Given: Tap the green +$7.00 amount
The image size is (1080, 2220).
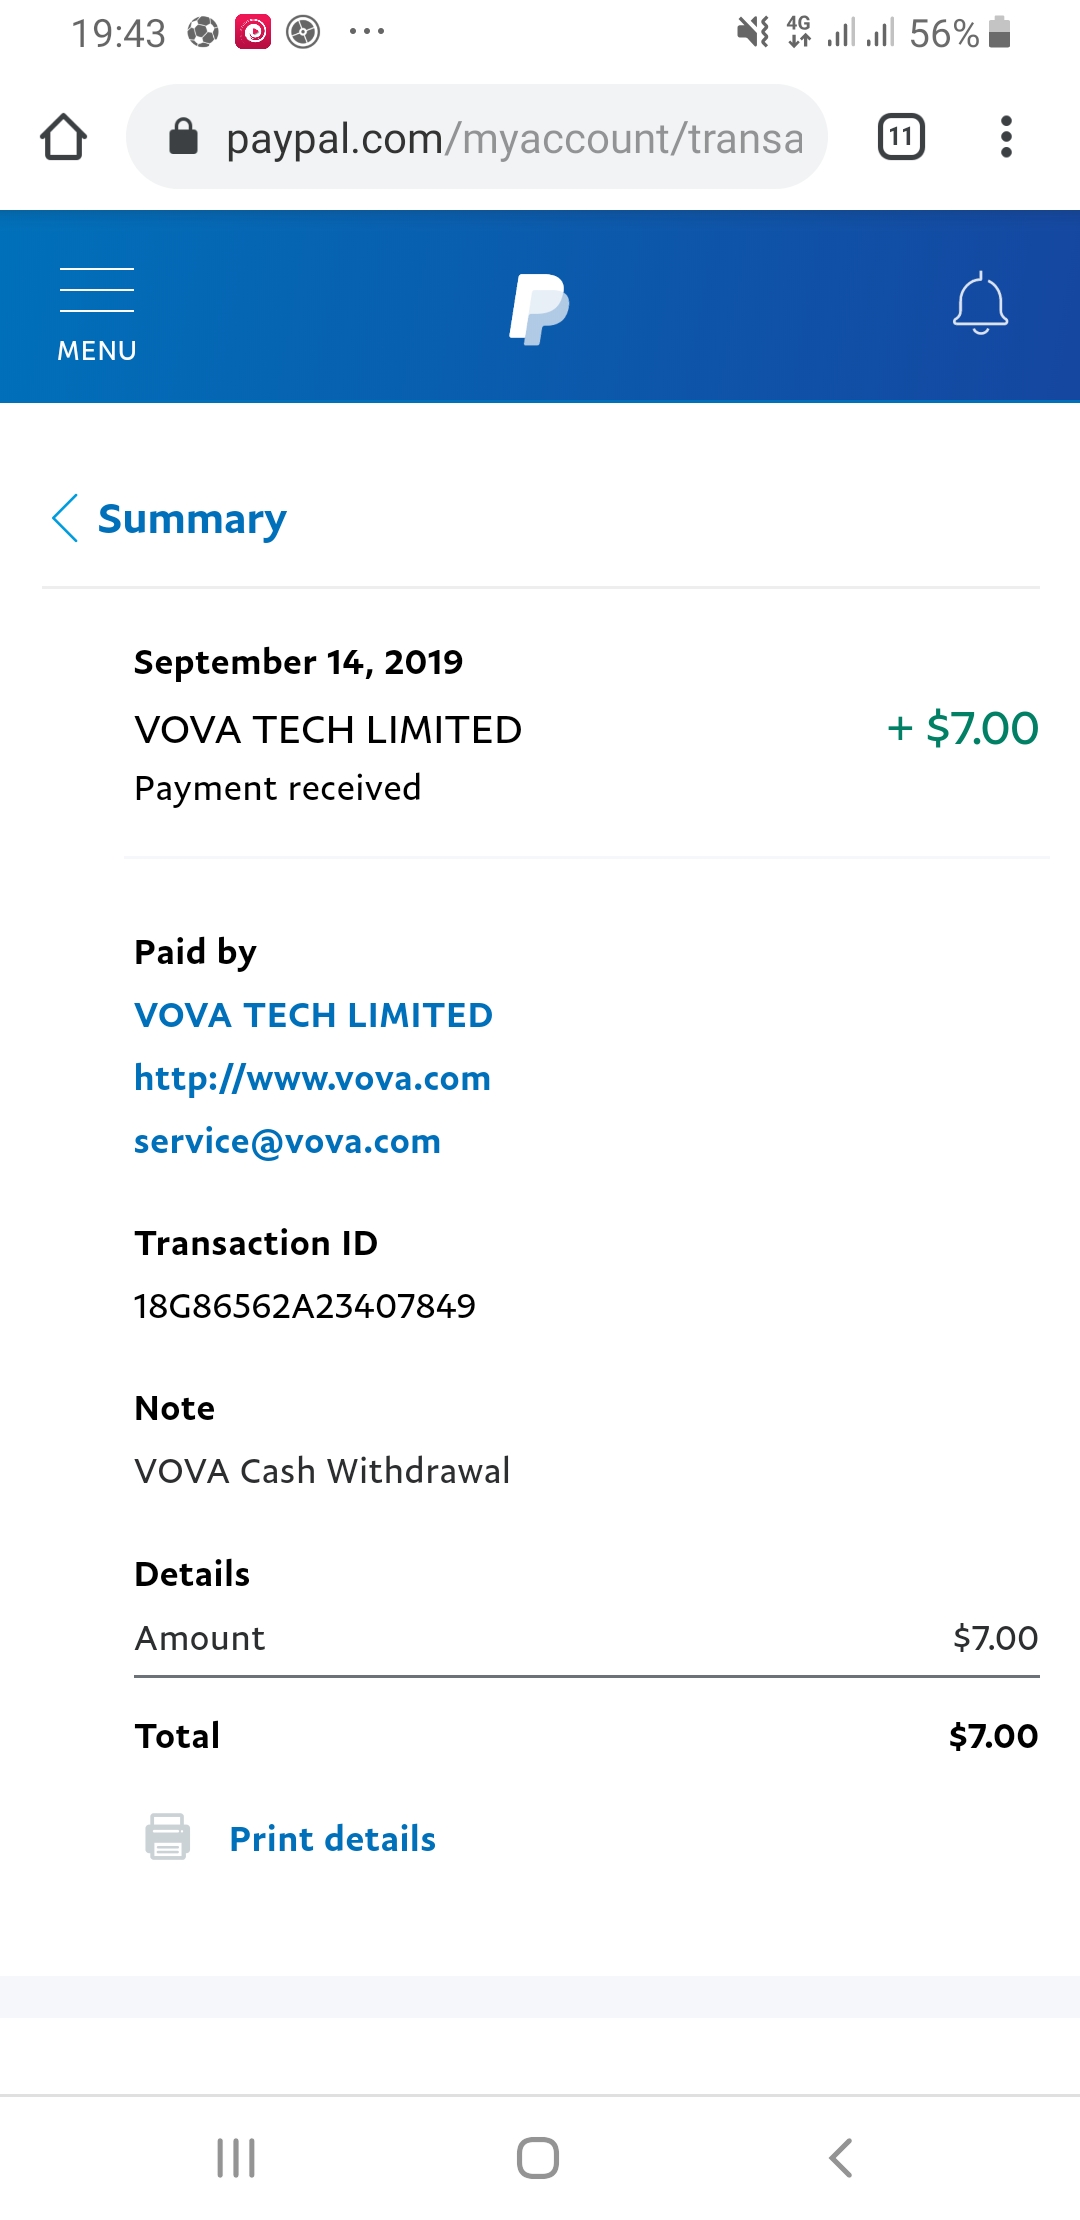Looking at the screenshot, I should click(x=962, y=728).
